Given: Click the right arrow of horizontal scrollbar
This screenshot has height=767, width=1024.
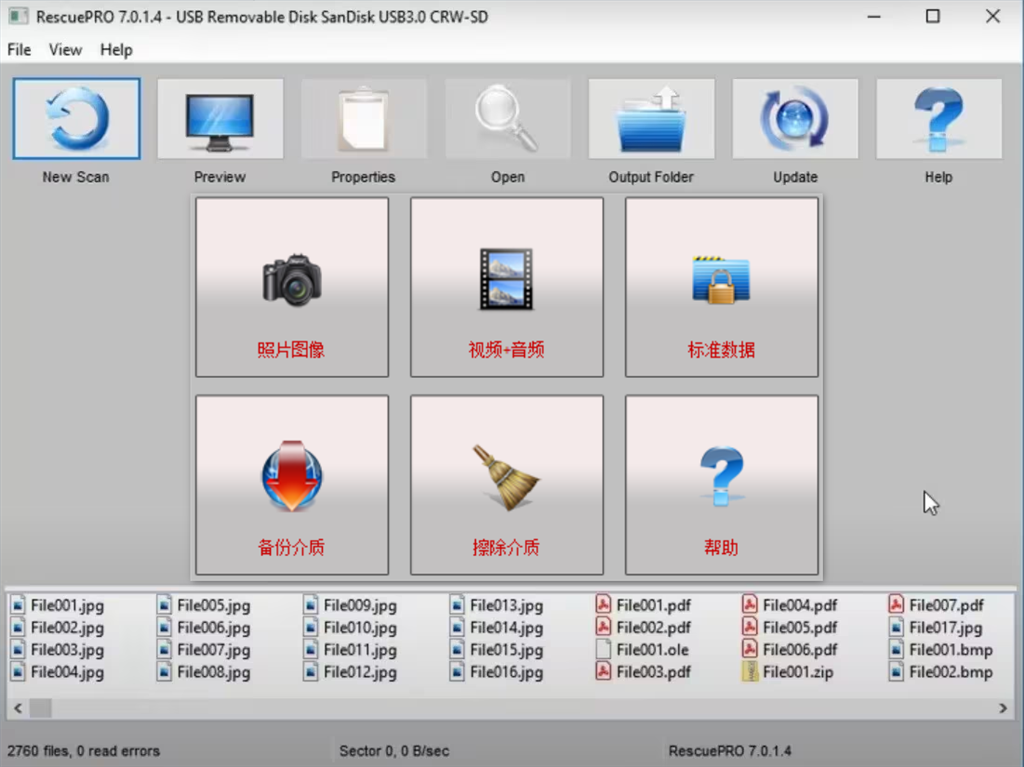Looking at the screenshot, I should point(1003,708).
